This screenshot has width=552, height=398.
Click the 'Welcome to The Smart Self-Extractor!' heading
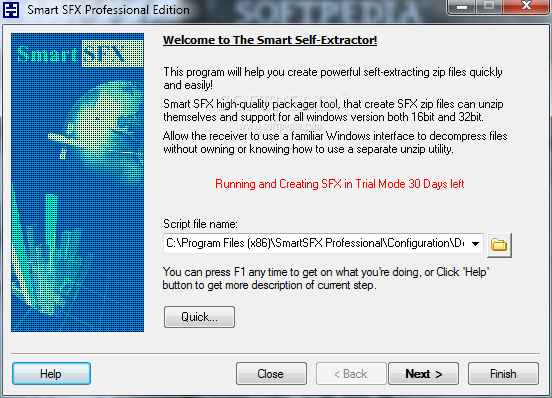tap(270, 40)
